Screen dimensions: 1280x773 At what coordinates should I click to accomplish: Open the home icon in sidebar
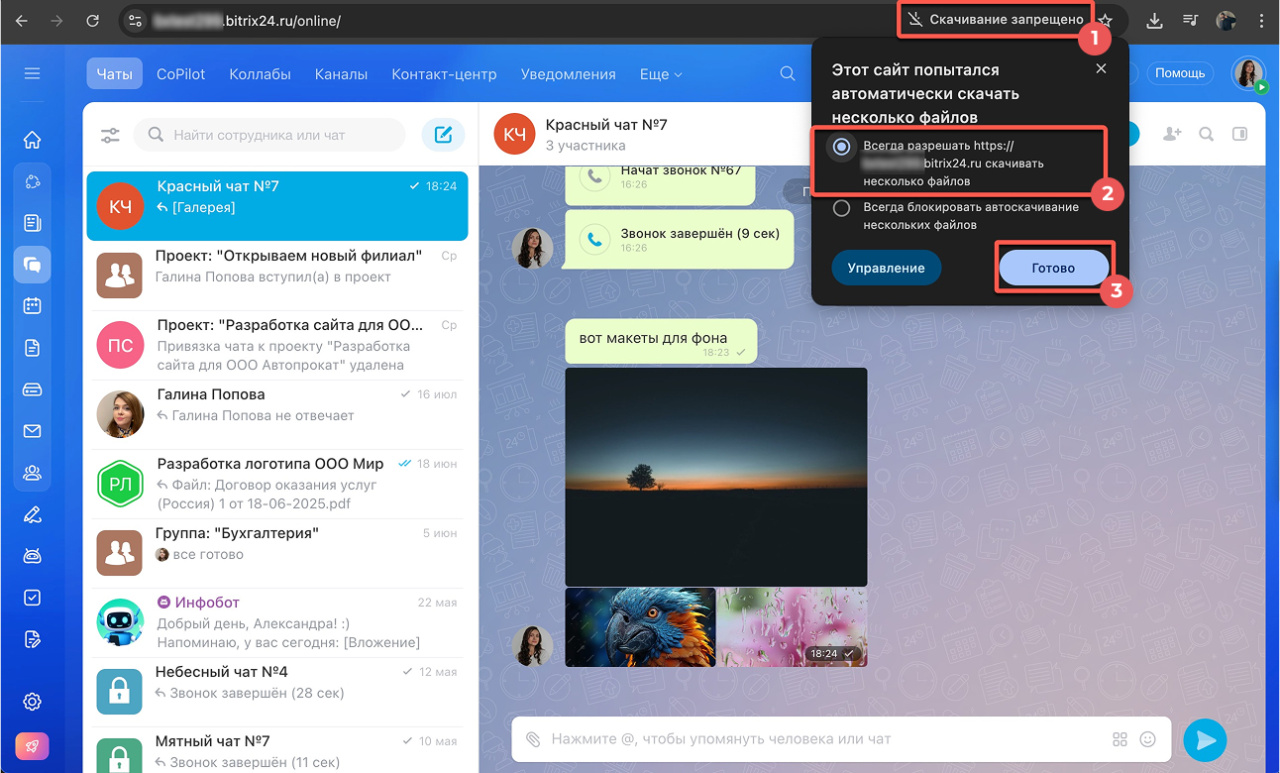pos(32,140)
